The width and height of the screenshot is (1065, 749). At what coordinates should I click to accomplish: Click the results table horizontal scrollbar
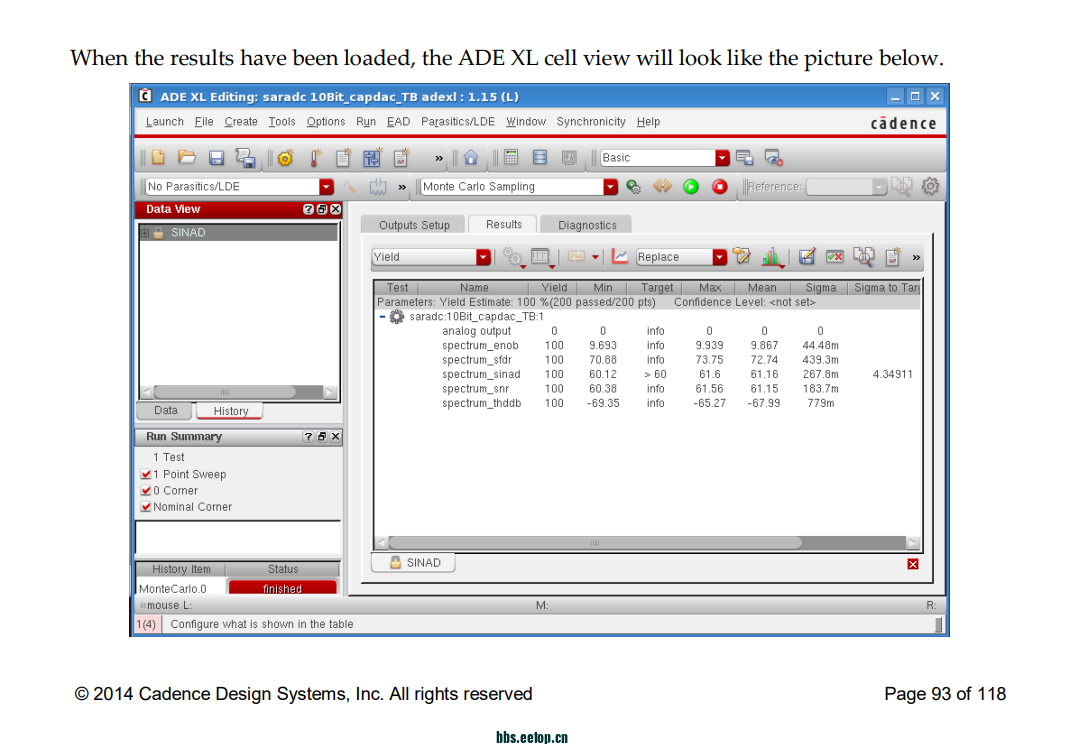click(595, 543)
